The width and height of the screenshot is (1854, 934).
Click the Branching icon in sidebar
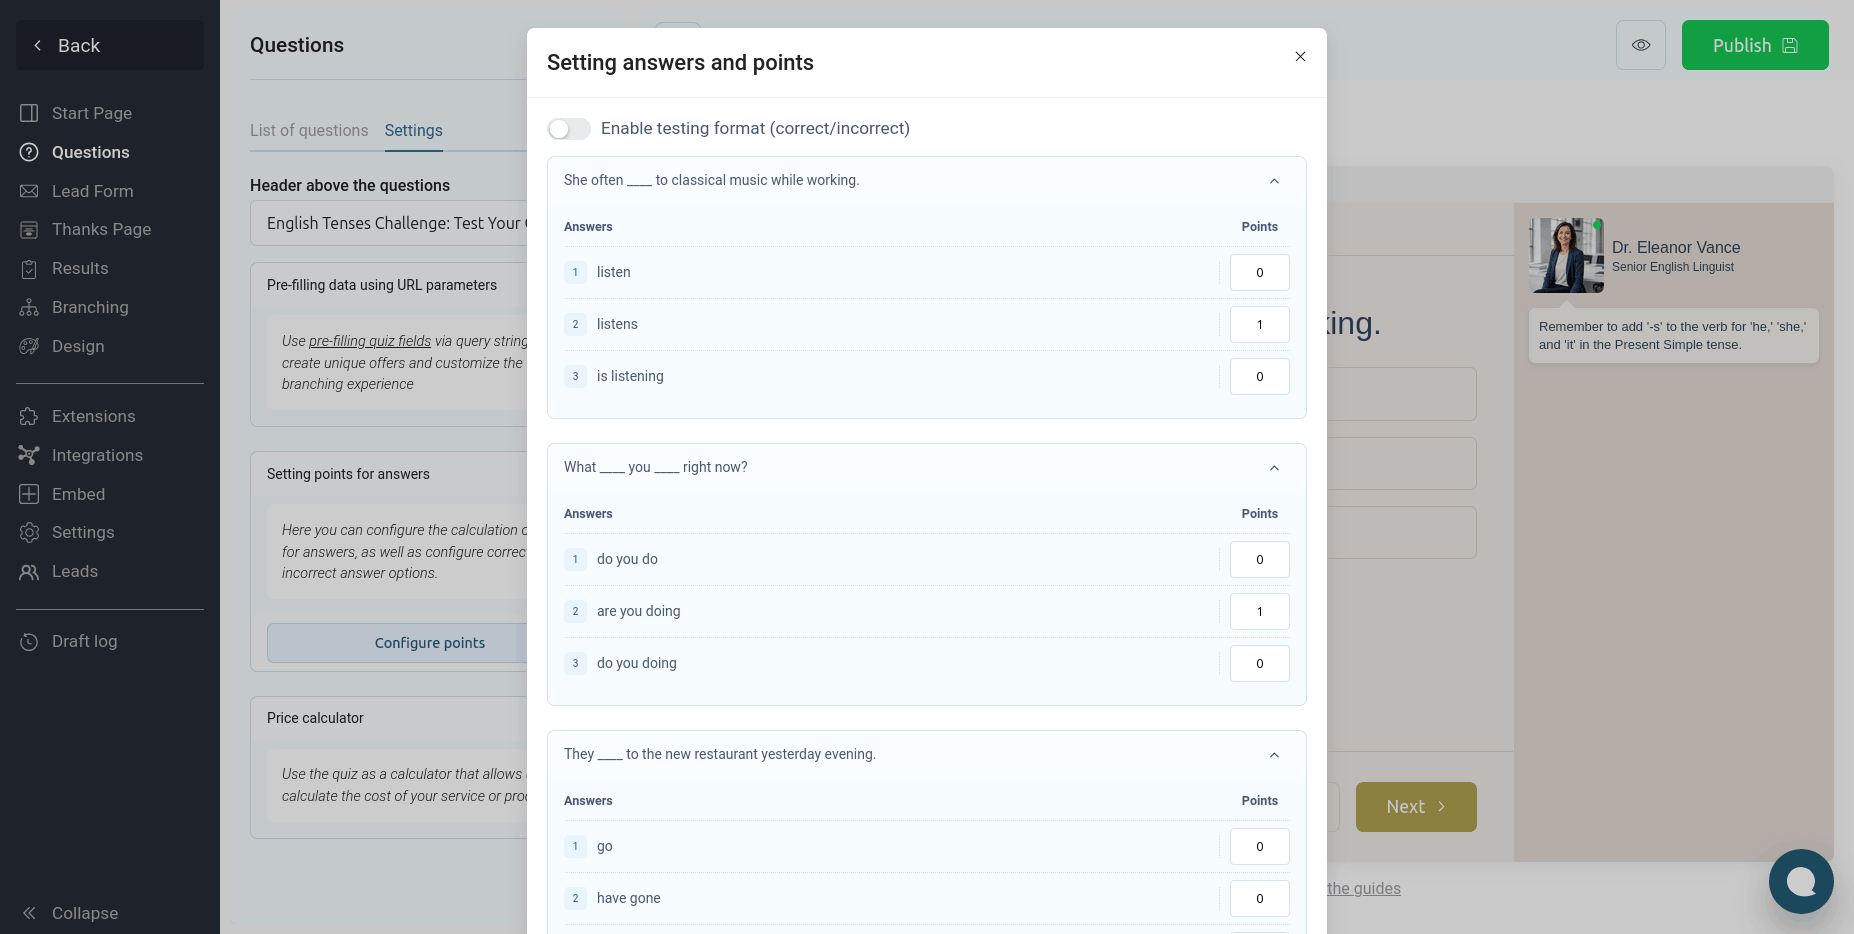[29, 307]
